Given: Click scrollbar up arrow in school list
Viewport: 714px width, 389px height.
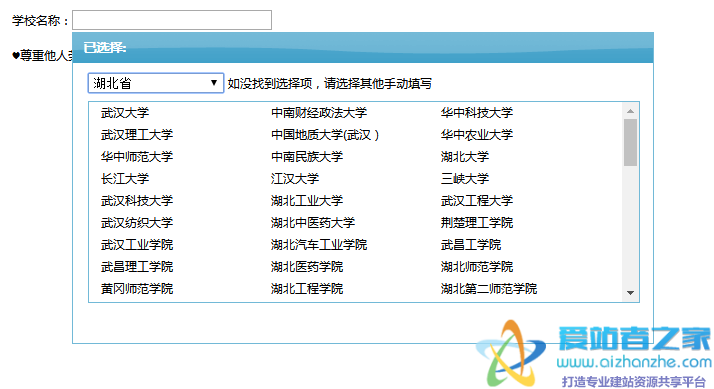Looking at the screenshot, I should [x=630, y=111].
